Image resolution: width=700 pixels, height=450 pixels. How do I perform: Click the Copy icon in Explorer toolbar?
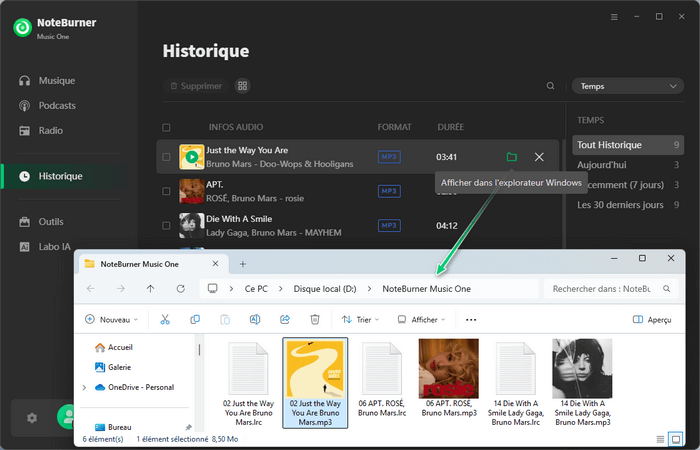pos(195,320)
